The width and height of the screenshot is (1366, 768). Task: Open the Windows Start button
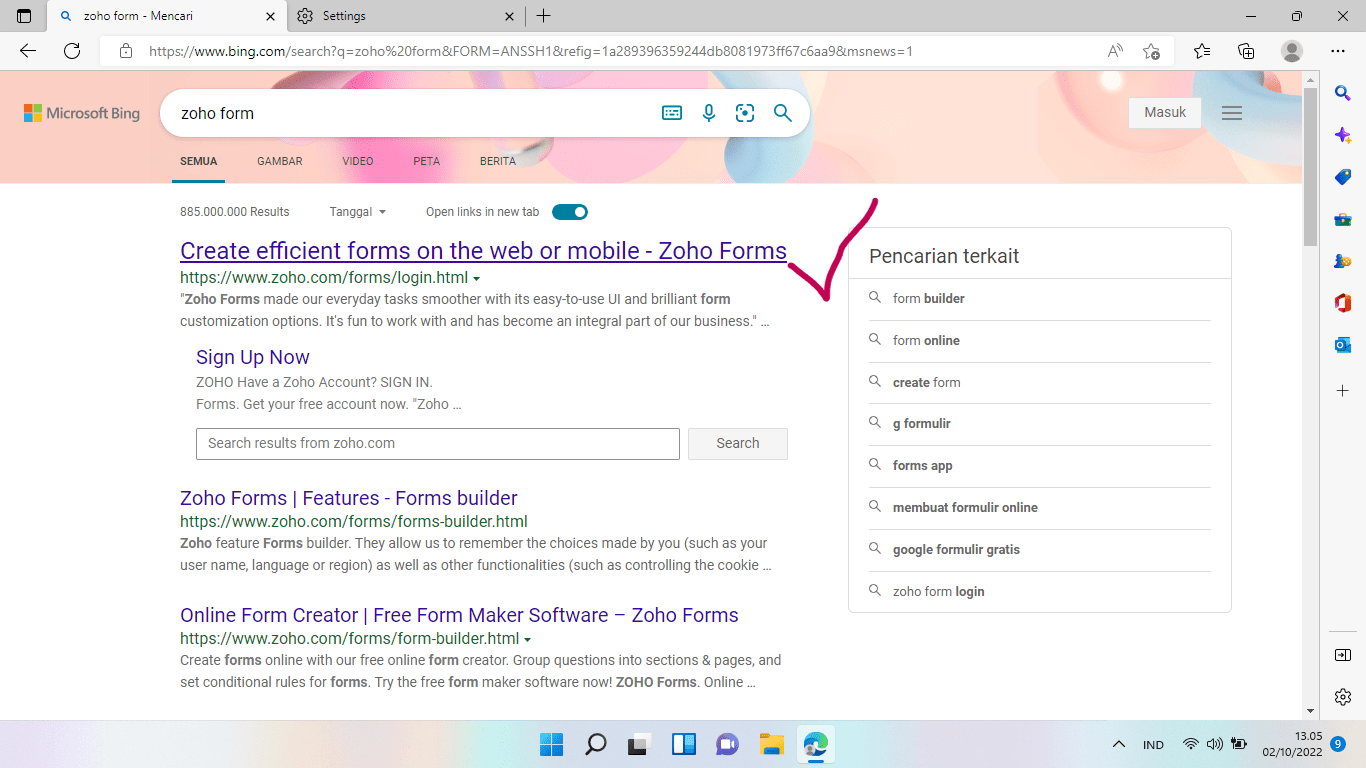coord(552,744)
